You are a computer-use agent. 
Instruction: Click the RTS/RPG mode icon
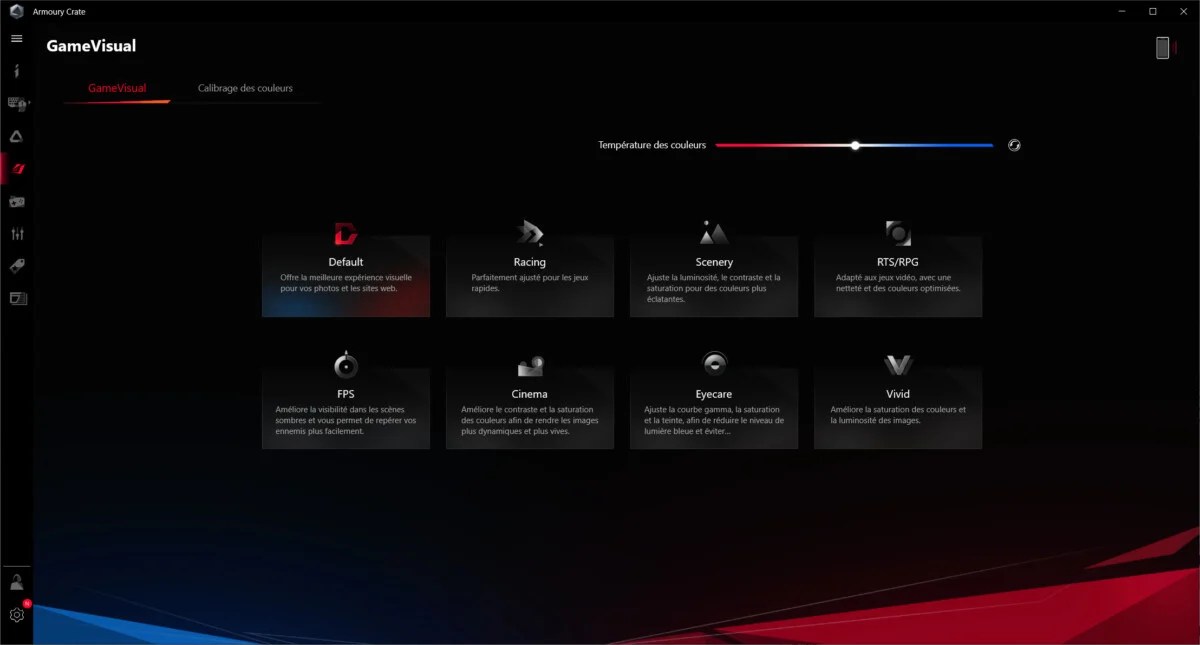898,233
